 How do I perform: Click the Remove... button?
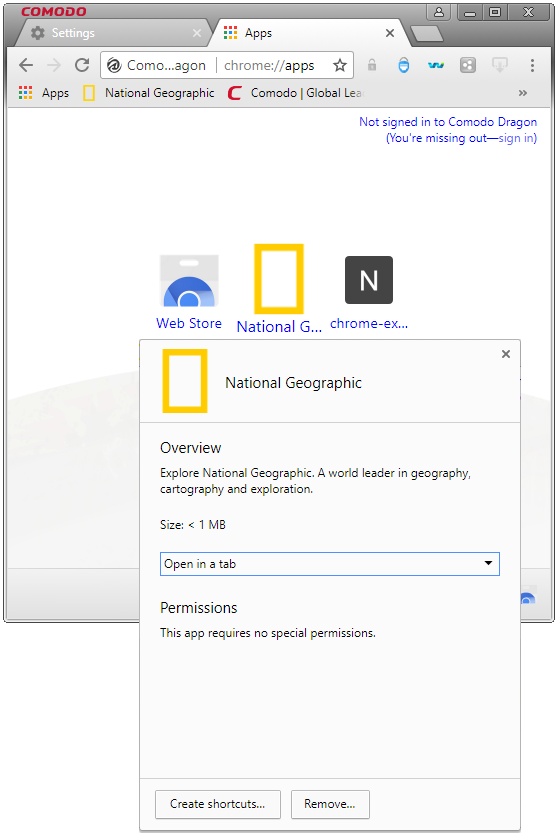(330, 804)
